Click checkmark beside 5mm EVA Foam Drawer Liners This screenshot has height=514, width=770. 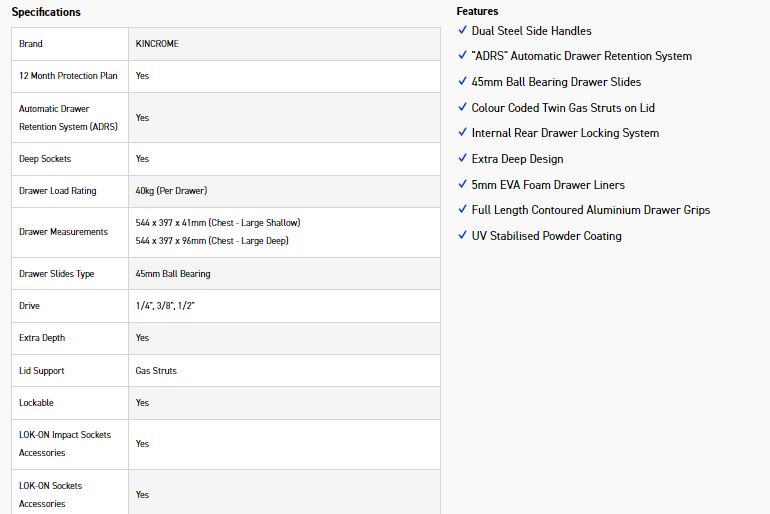[x=462, y=184]
